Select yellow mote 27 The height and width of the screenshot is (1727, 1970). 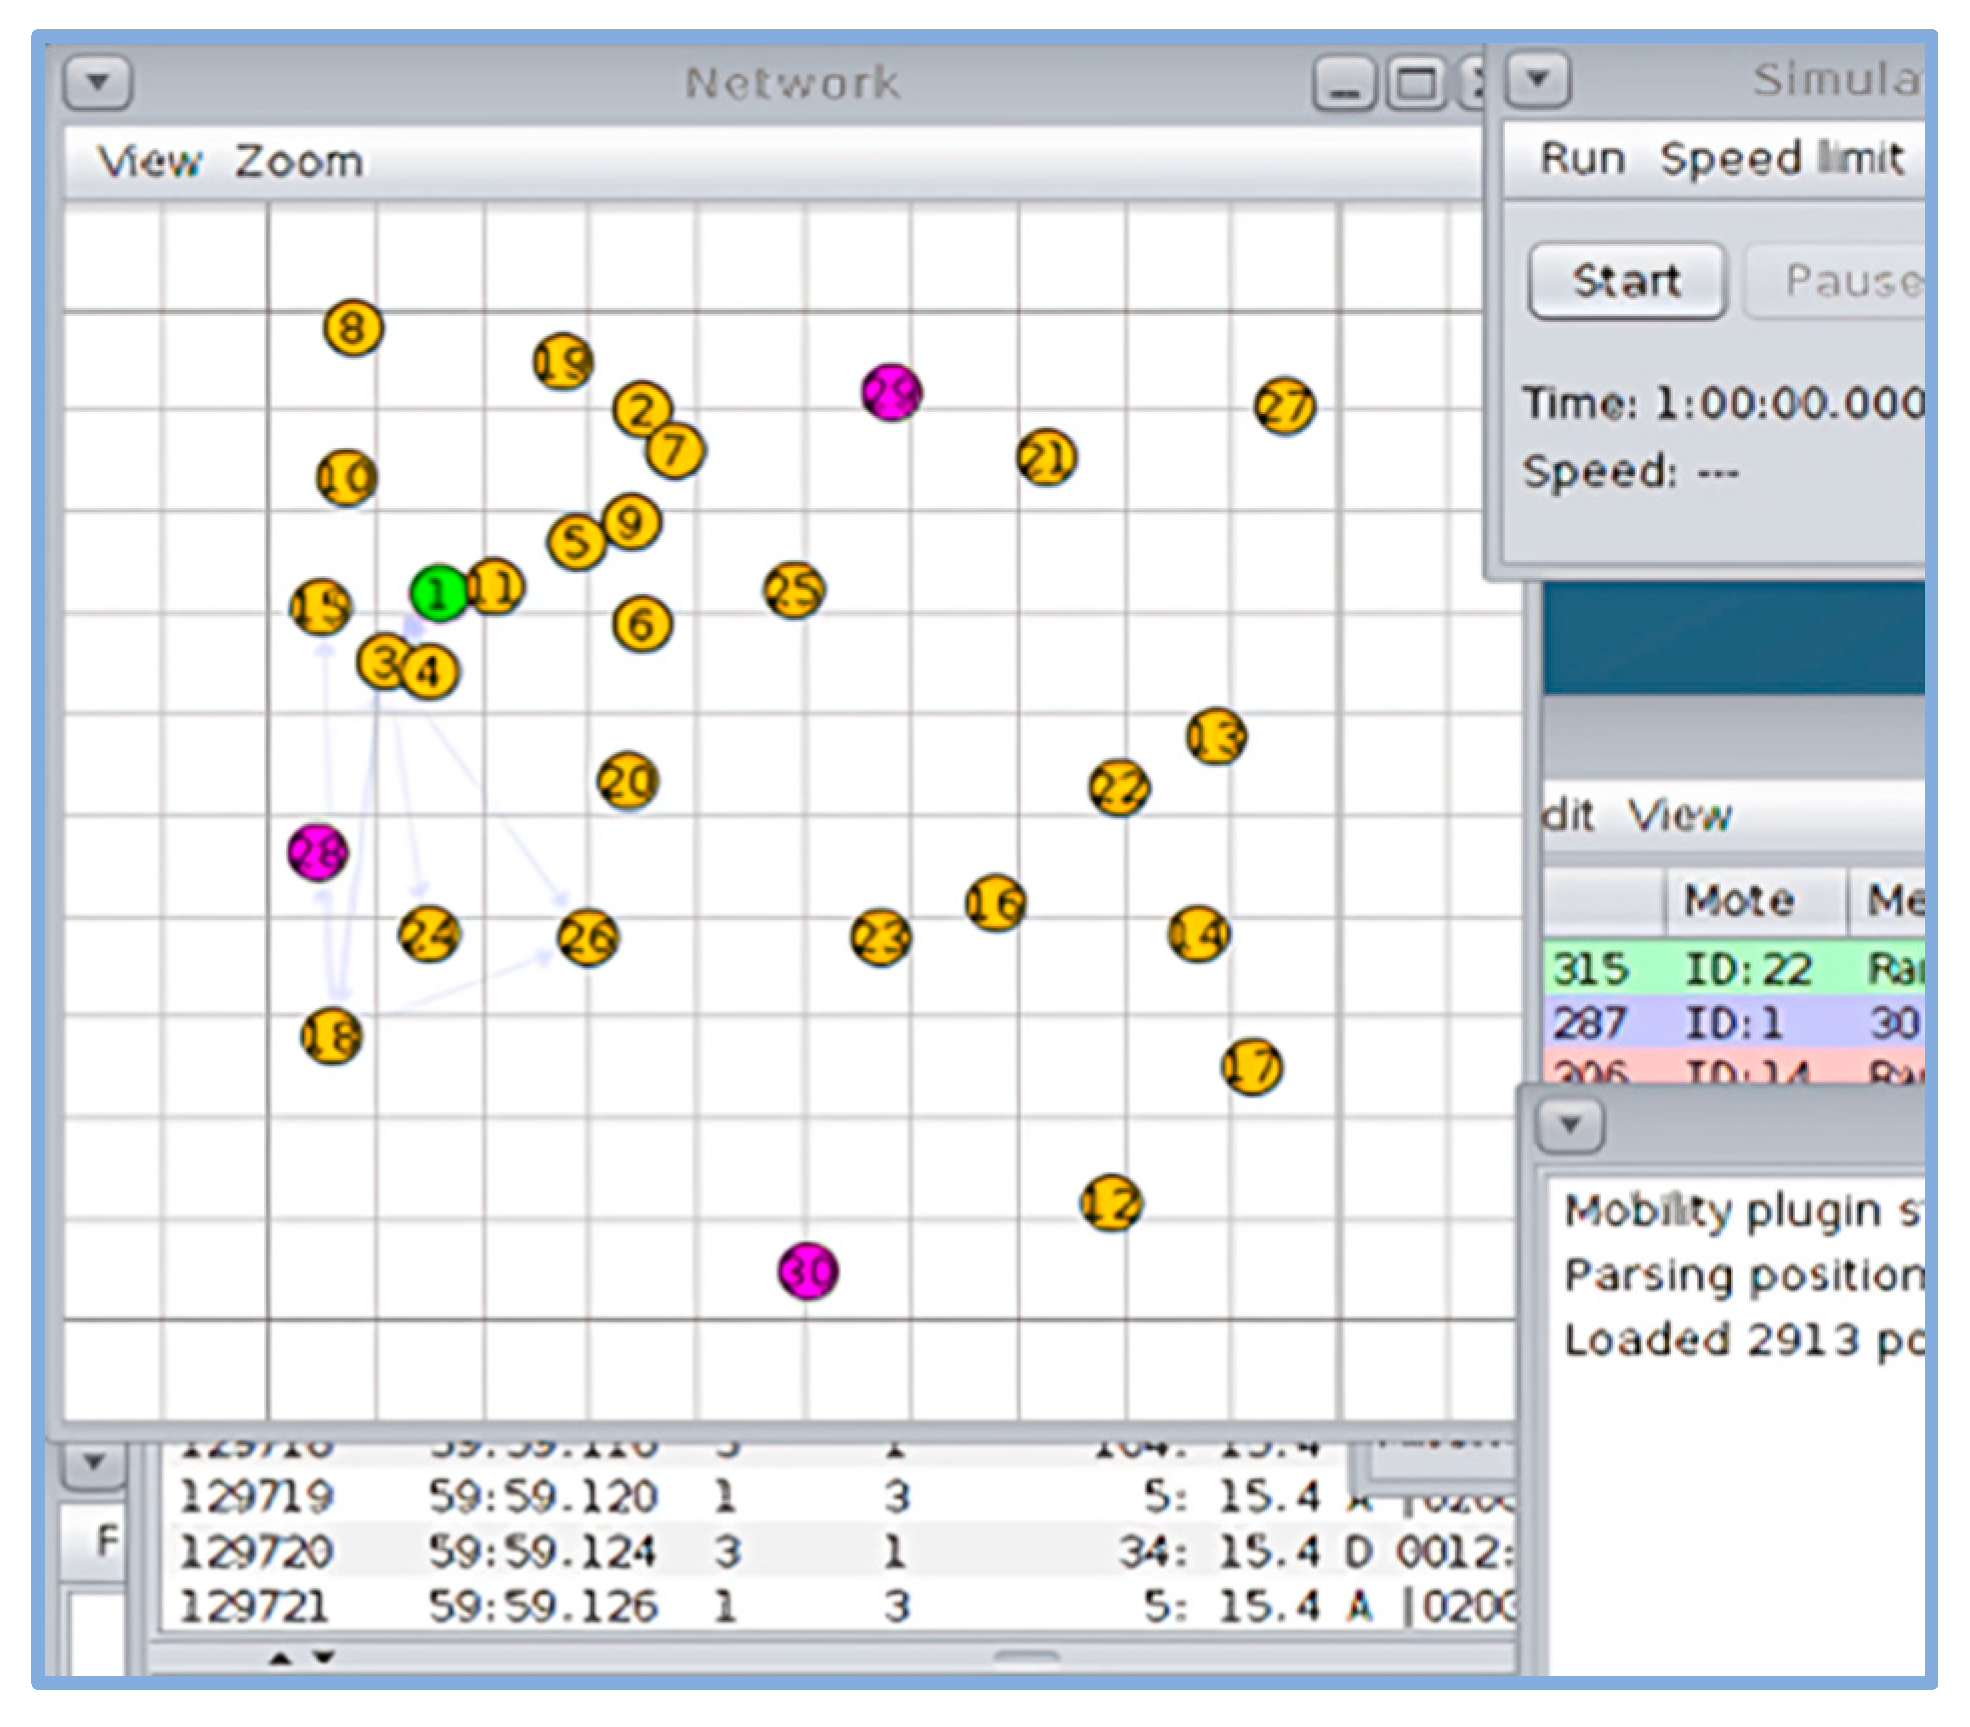point(1284,406)
